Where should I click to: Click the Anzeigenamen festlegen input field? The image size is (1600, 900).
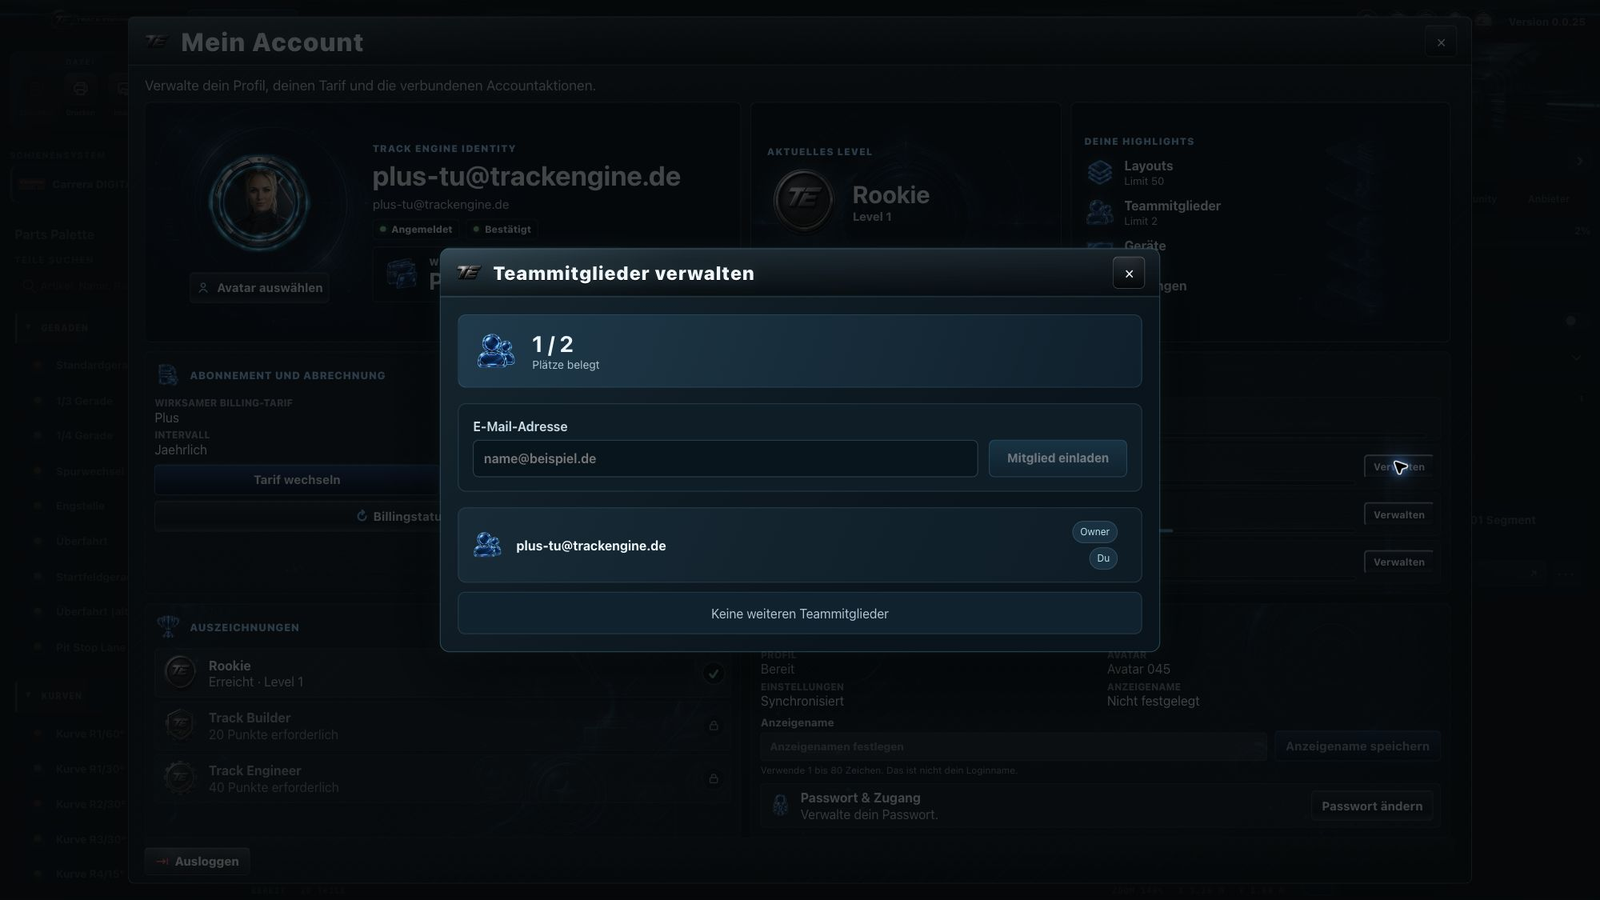1013,747
